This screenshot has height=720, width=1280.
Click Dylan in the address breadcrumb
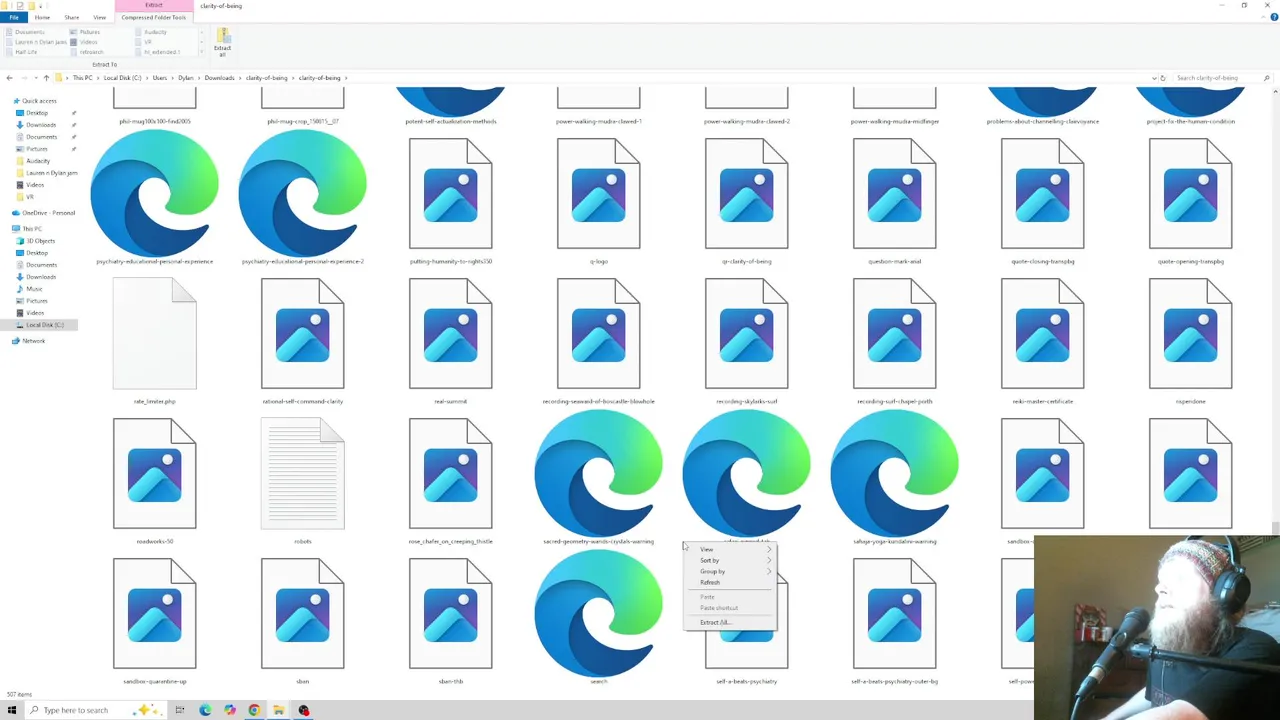coord(186,78)
